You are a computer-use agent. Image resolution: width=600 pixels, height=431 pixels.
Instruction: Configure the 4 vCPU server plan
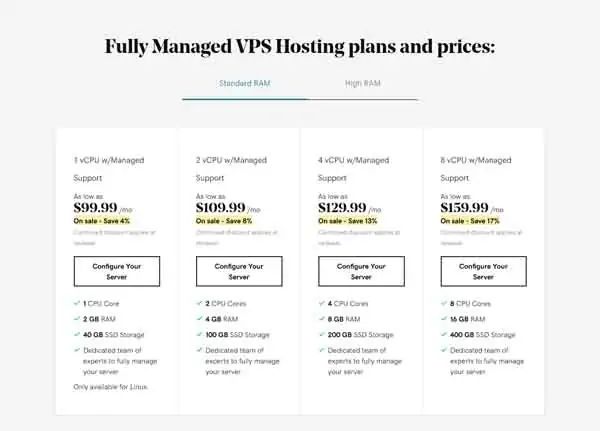point(361,271)
